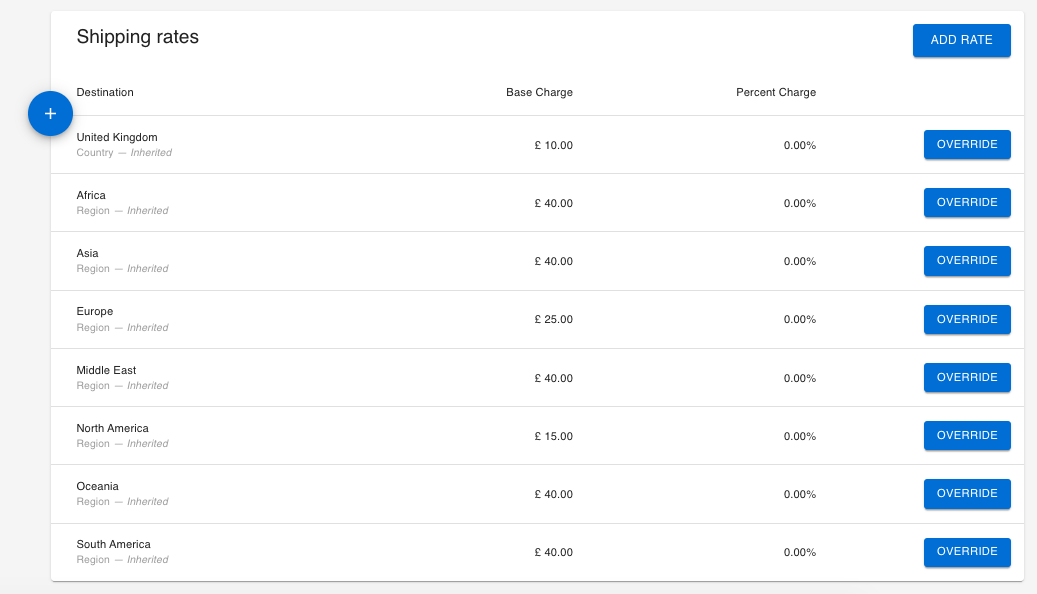The width and height of the screenshot is (1037, 594).
Task: Override the Oceania shipping rate
Action: 966,494
